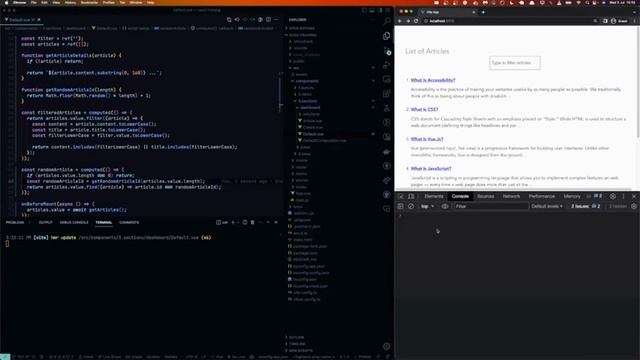Reload the browser page
Screen dimensions: 640x360
(416, 21)
